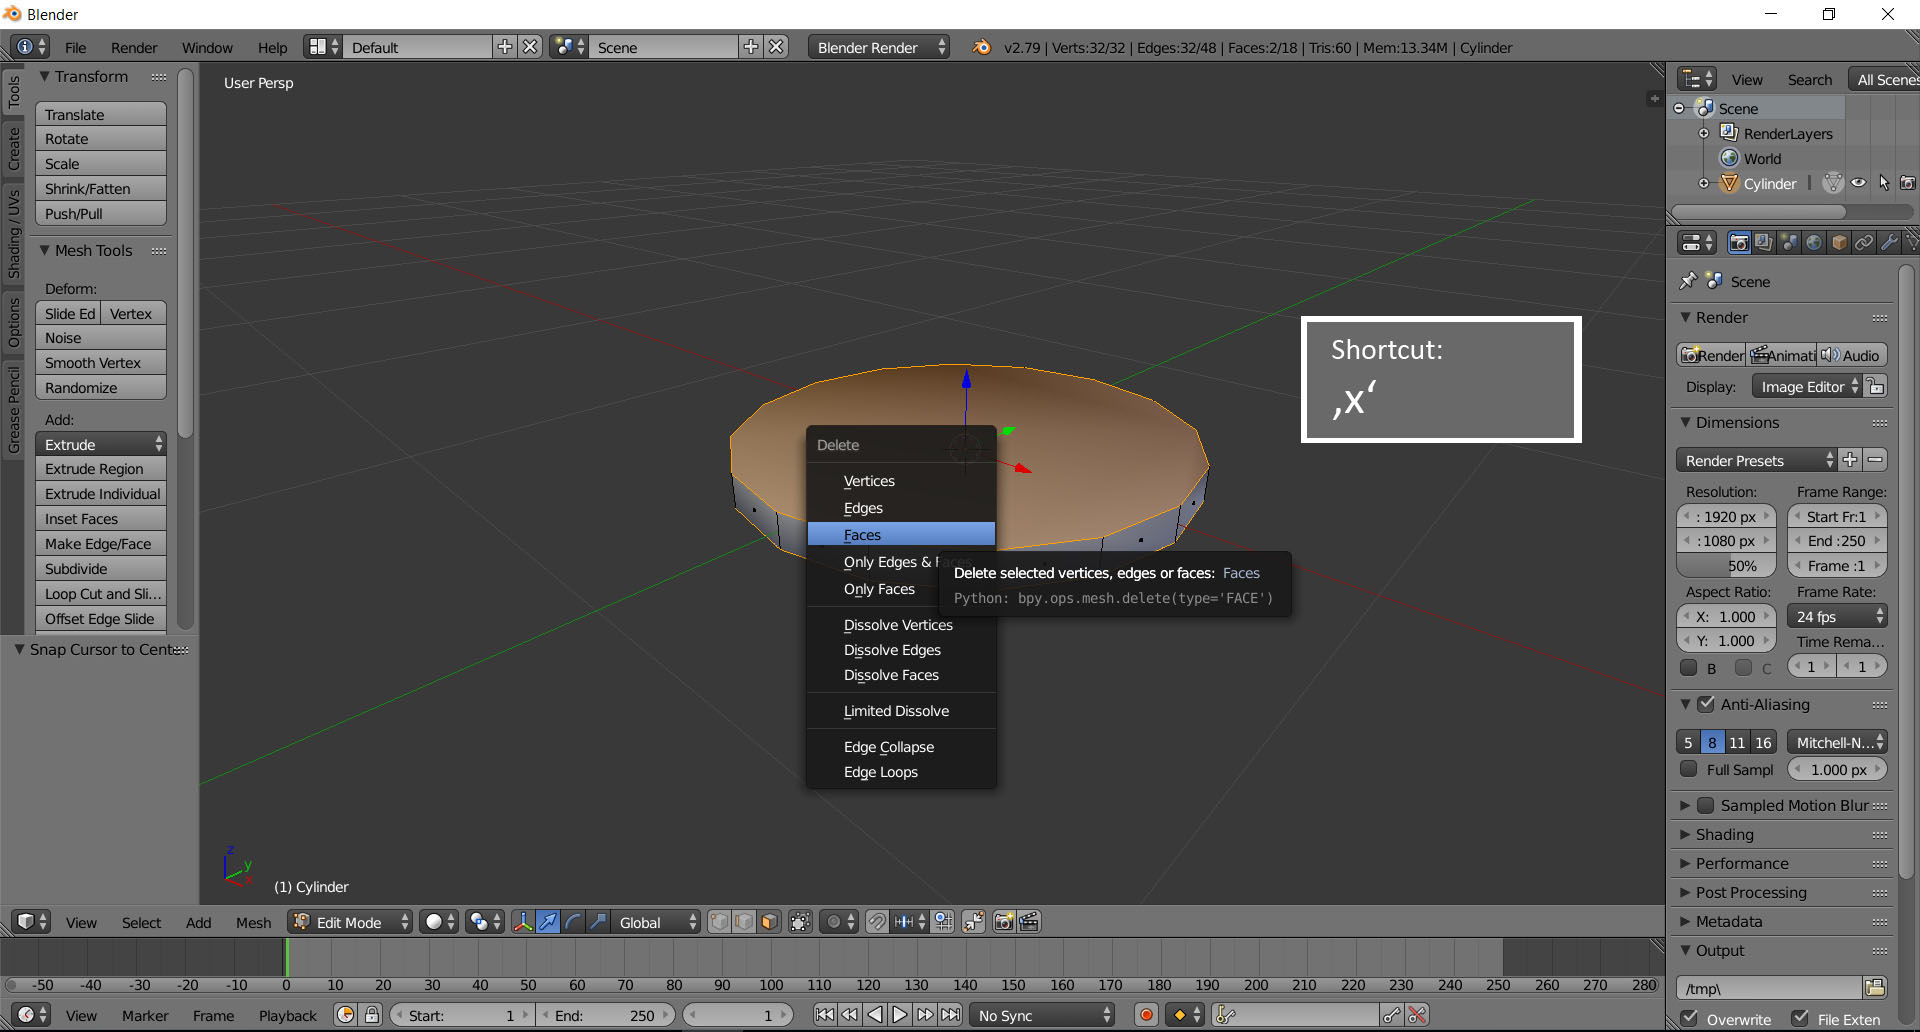Enable Sampled Motion Blur checkbox
Screen dimensions: 1920x1032
pyautogui.click(x=1706, y=805)
